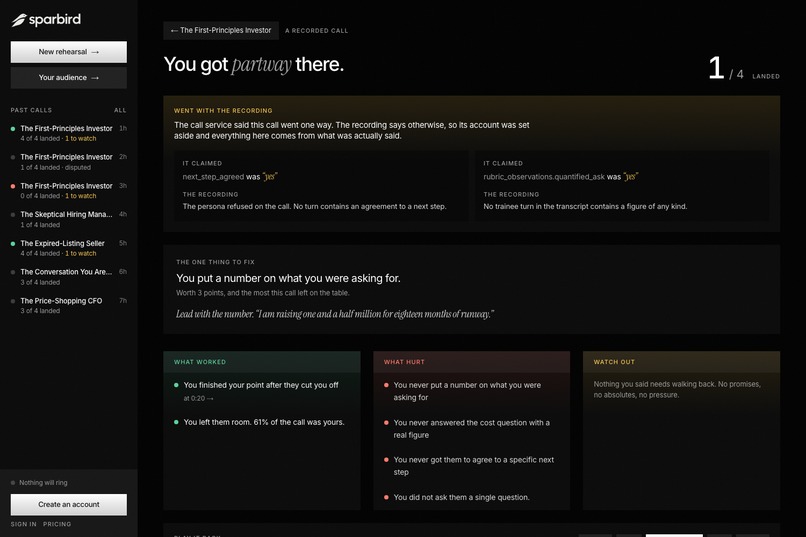
Task: Jump to the 0:20 timestamp link
Action: (198, 398)
